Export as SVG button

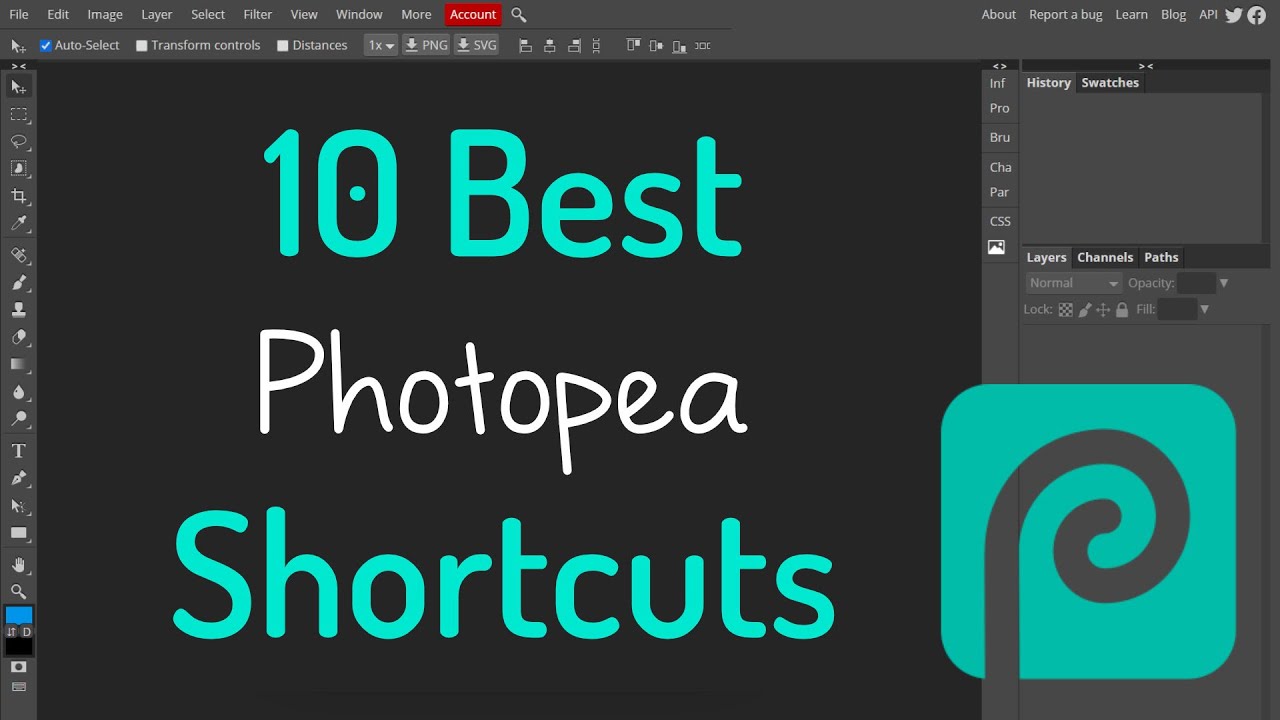point(476,45)
